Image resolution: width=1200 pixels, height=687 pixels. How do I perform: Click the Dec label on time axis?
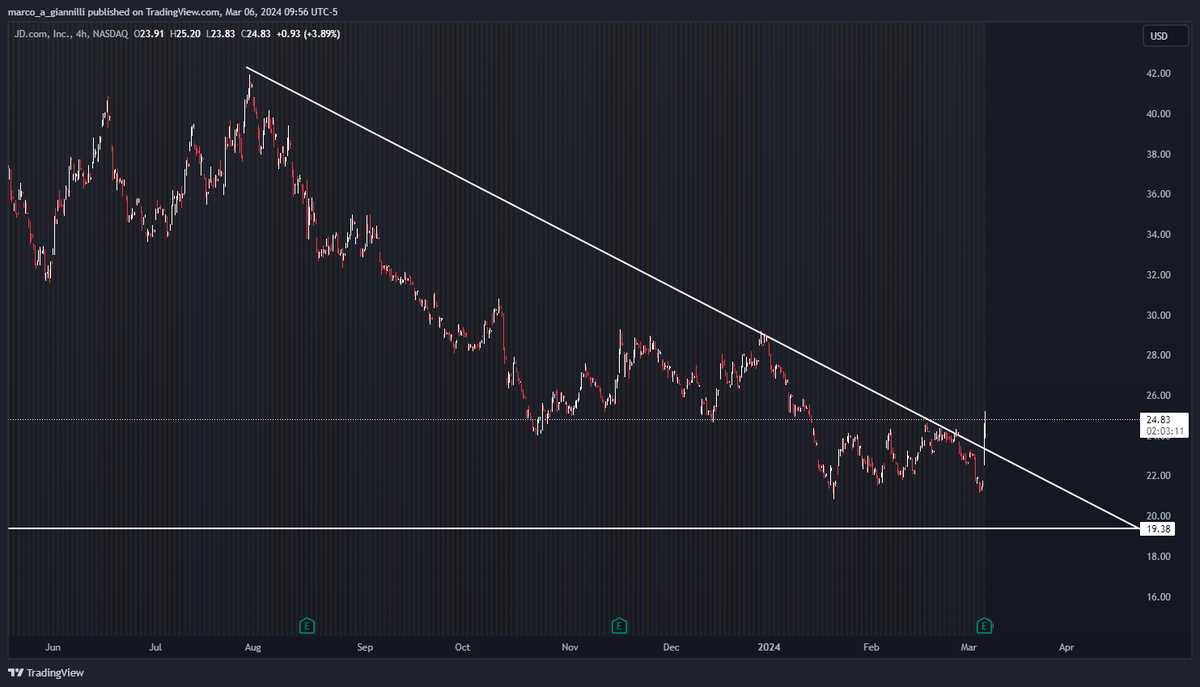(x=671, y=648)
